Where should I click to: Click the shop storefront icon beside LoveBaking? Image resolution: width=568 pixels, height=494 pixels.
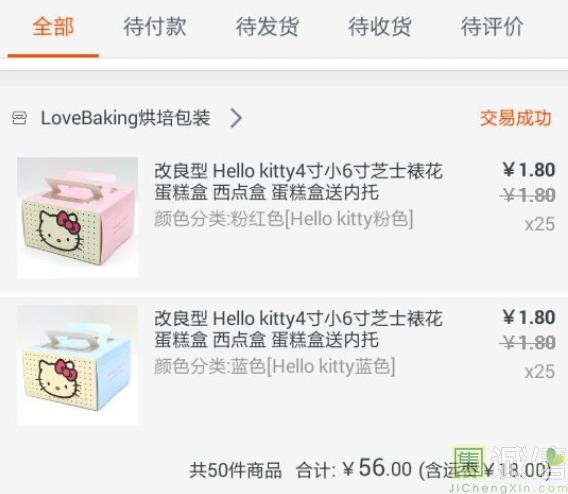(x=19, y=118)
